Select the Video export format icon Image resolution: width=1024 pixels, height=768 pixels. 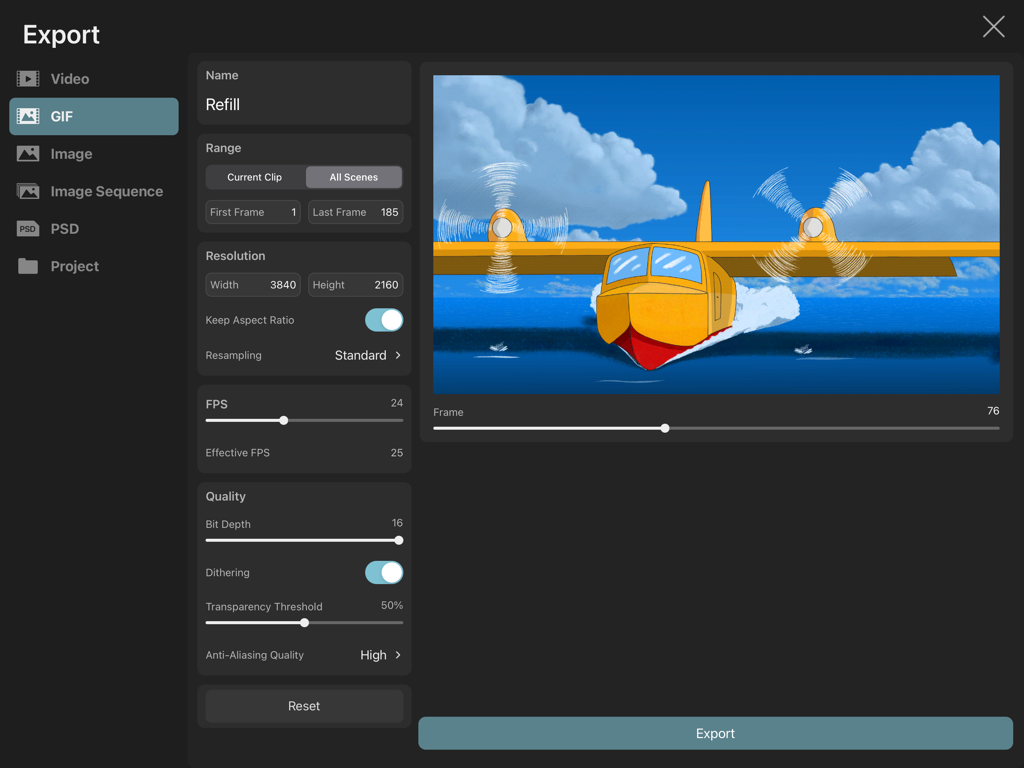click(x=30, y=78)
